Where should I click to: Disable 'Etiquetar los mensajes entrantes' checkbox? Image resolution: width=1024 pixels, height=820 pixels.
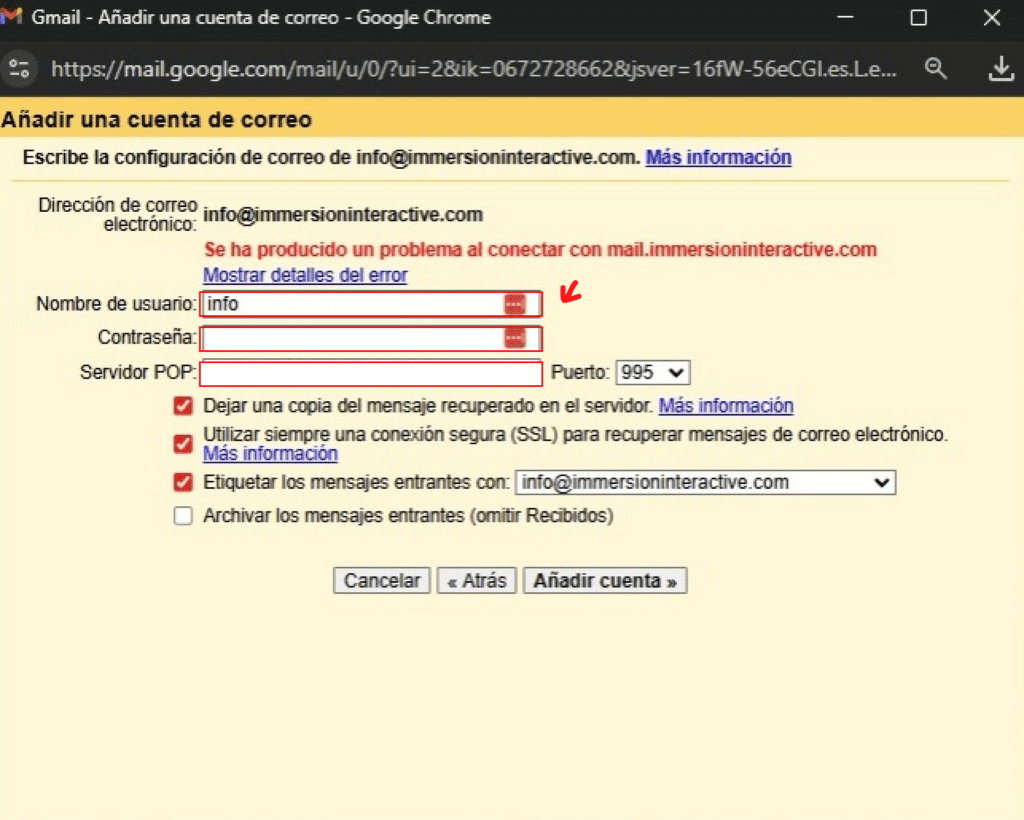pyautogui.click(x=183, y=483)
